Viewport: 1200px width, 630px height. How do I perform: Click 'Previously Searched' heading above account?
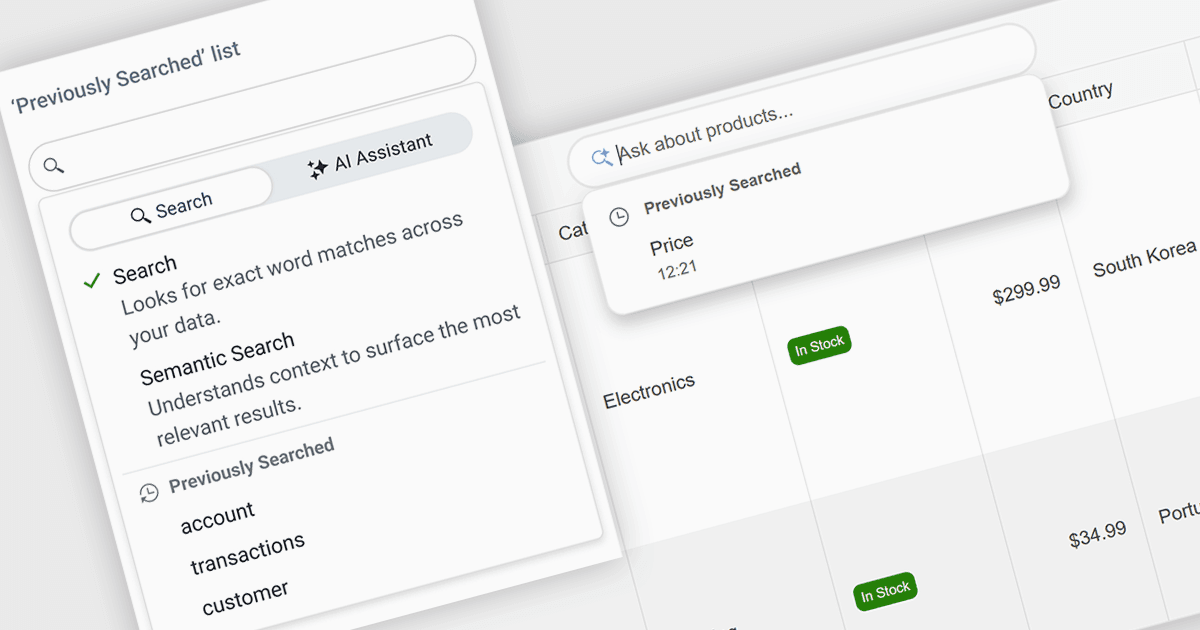point(251,465)
